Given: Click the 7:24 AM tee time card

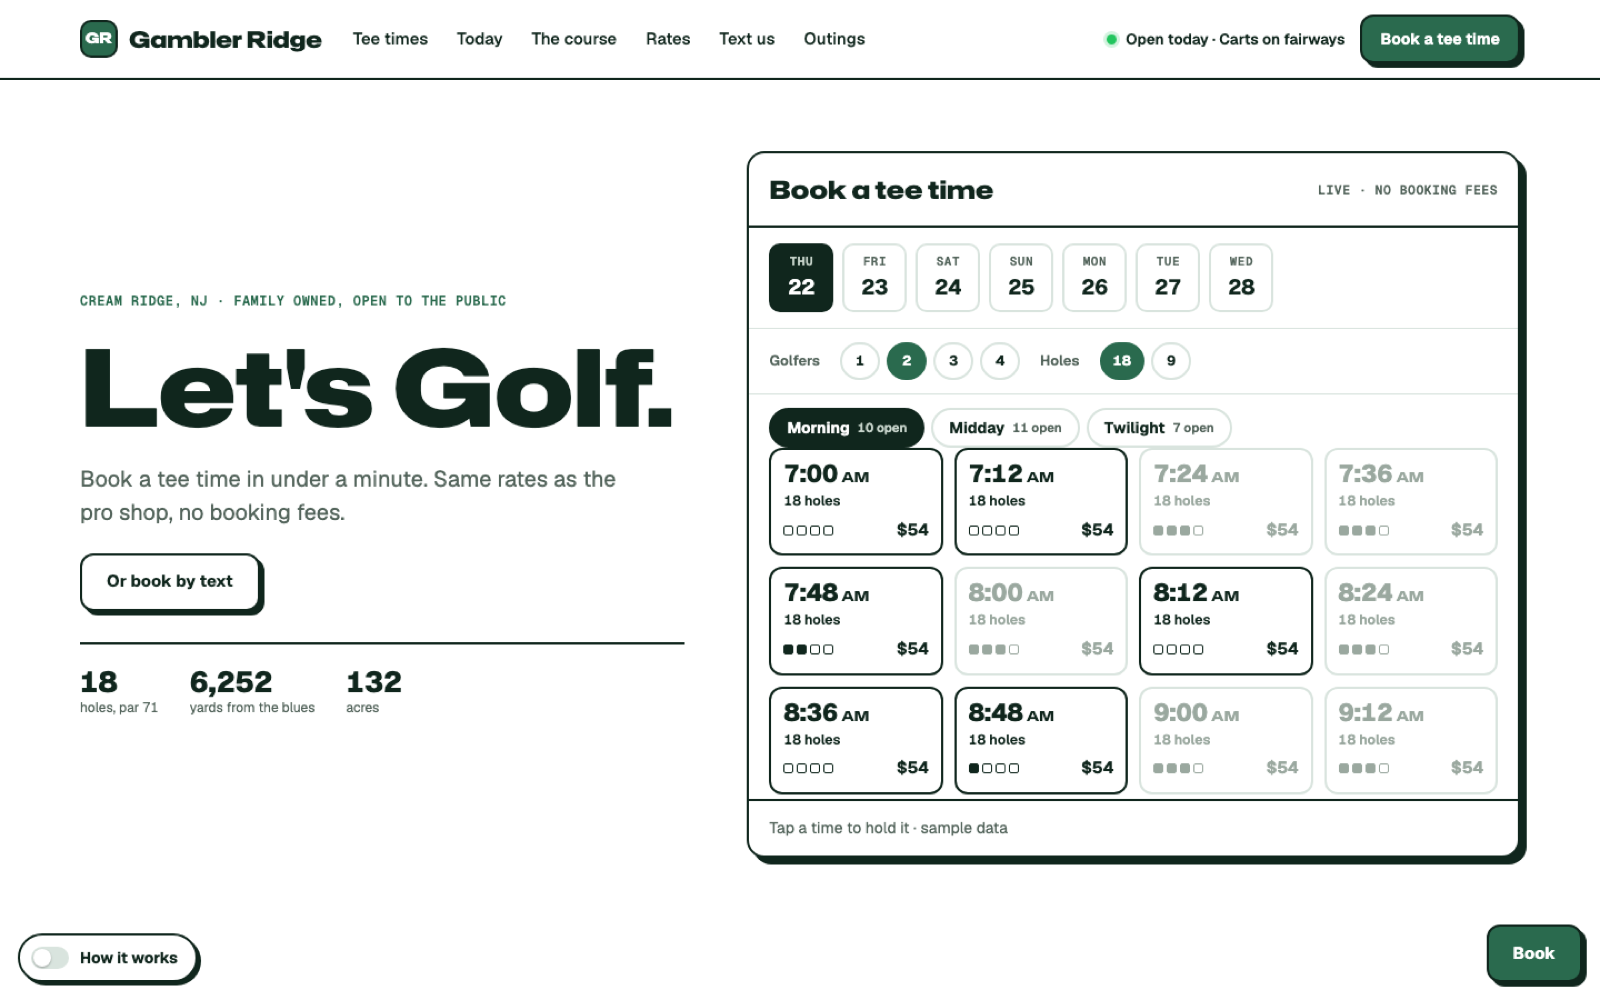Looking at the screenshot, I should coord(1226,502).
